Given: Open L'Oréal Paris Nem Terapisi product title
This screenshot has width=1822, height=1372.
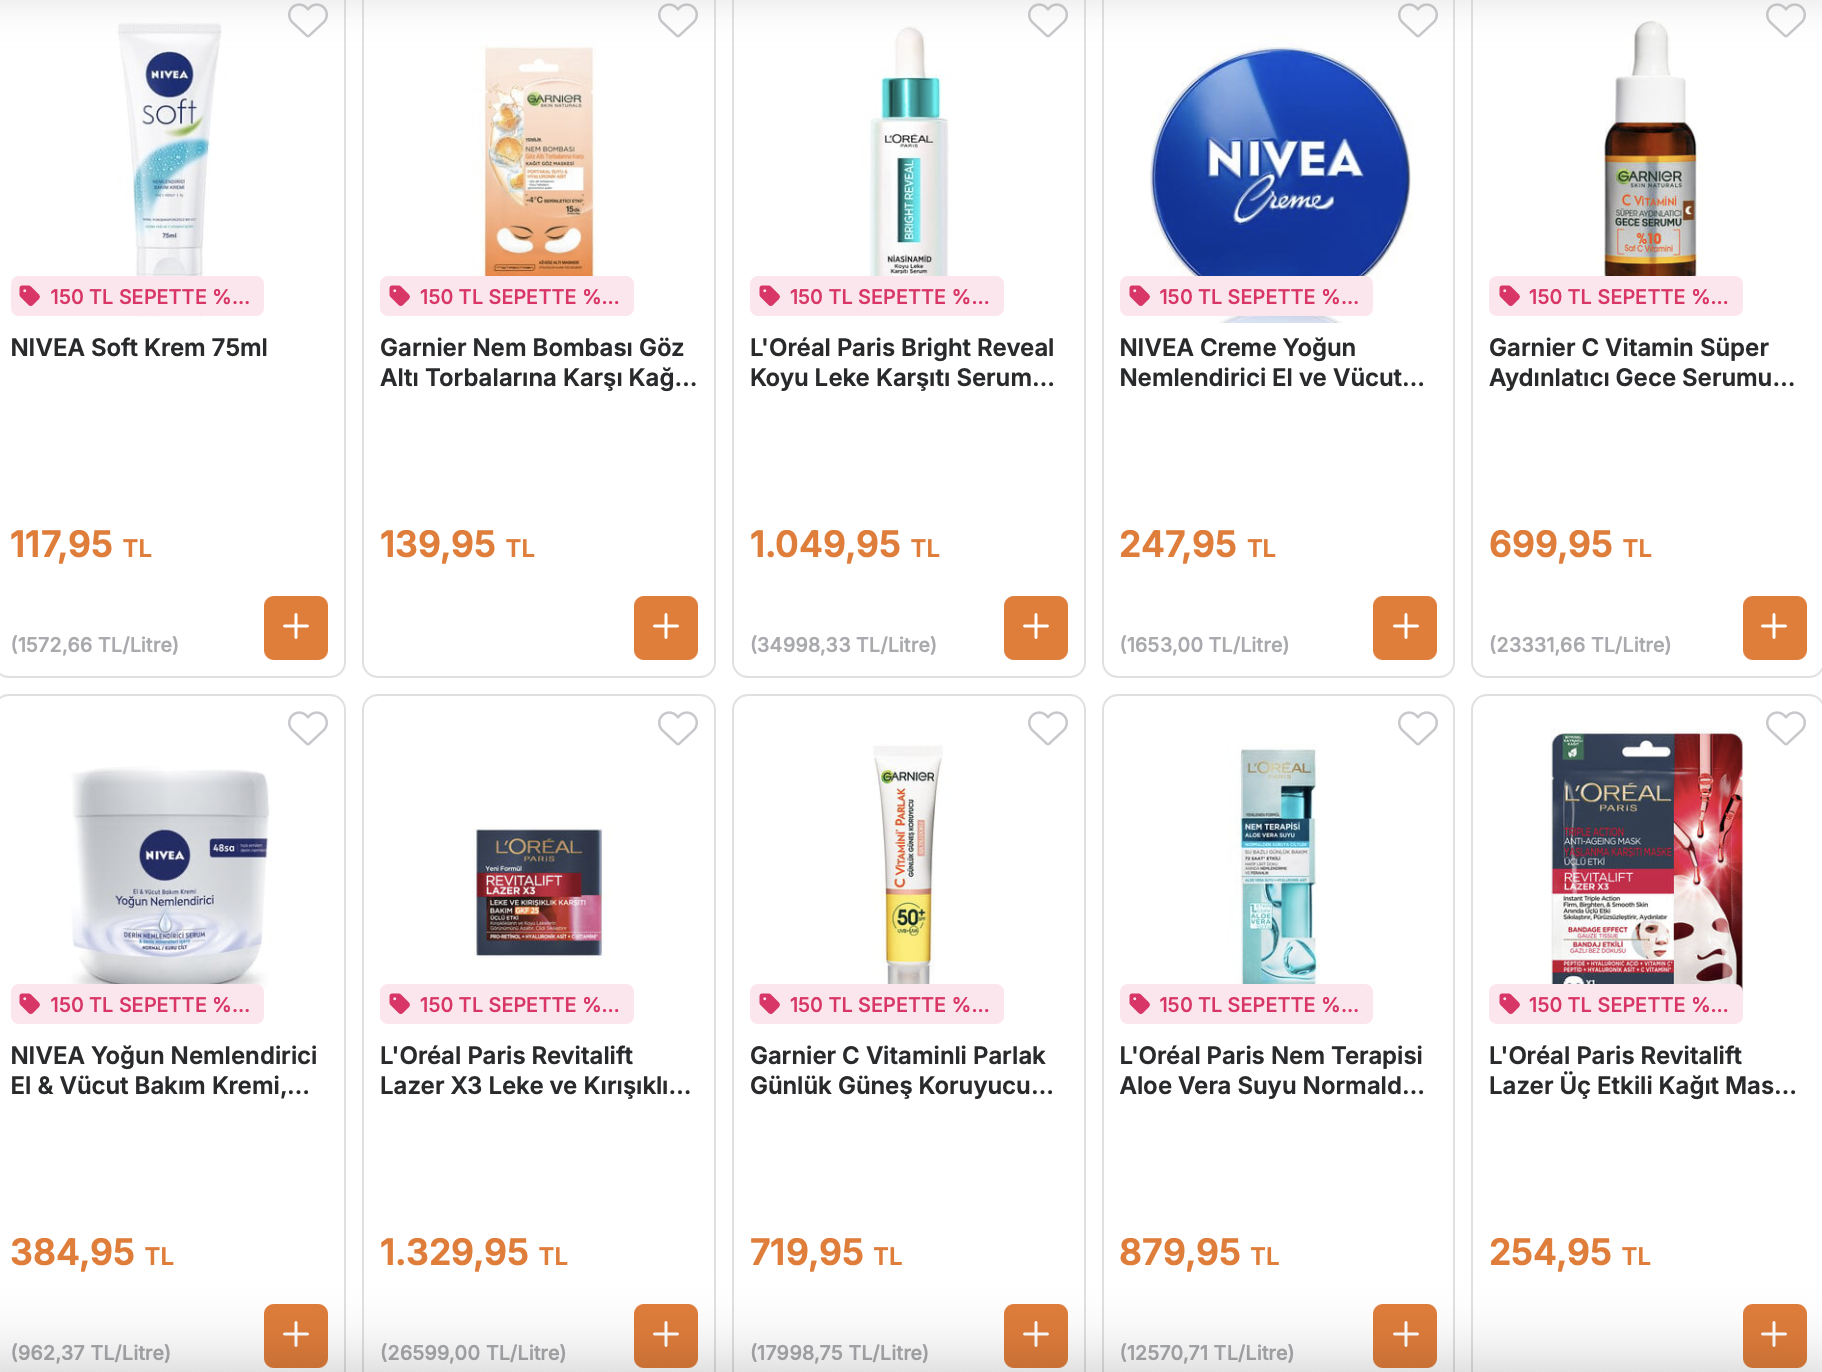Looking at the screenshot, I should point(1271,1070).
